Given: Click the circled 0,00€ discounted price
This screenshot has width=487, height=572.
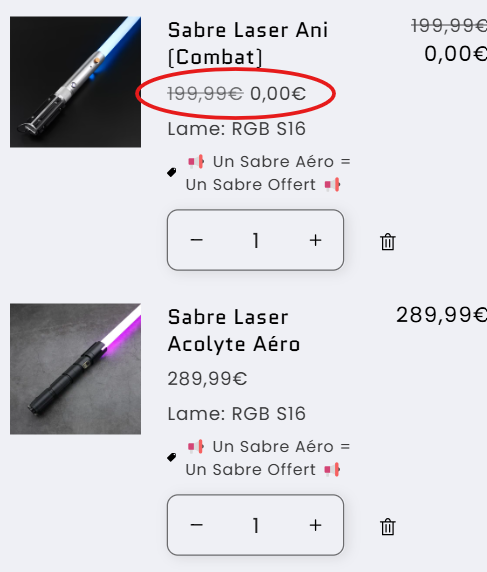Looking at the screenshot, I should 278,94.
